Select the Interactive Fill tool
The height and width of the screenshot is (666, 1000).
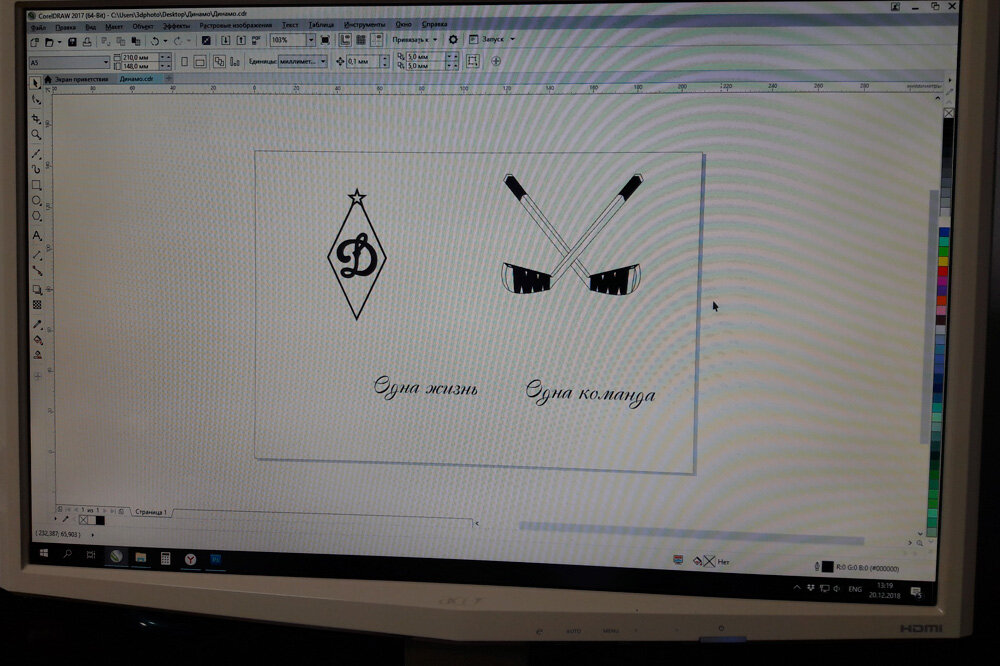tap(38, 339)
